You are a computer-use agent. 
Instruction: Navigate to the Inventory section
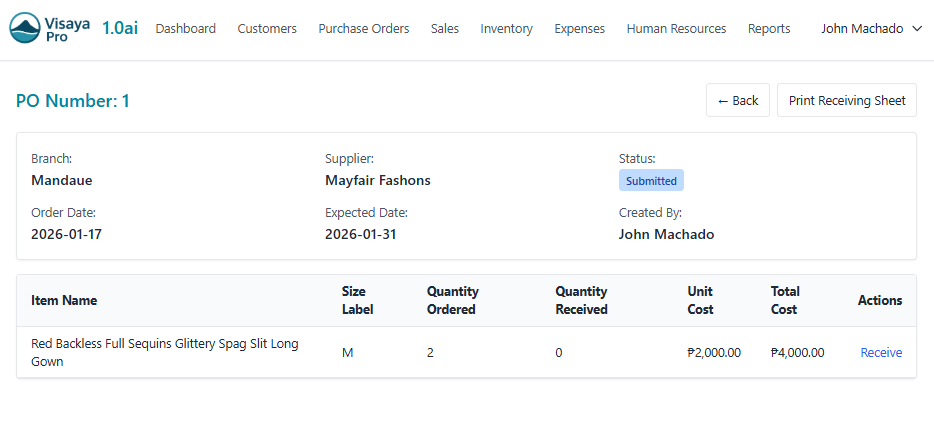[x=506, y=29]
